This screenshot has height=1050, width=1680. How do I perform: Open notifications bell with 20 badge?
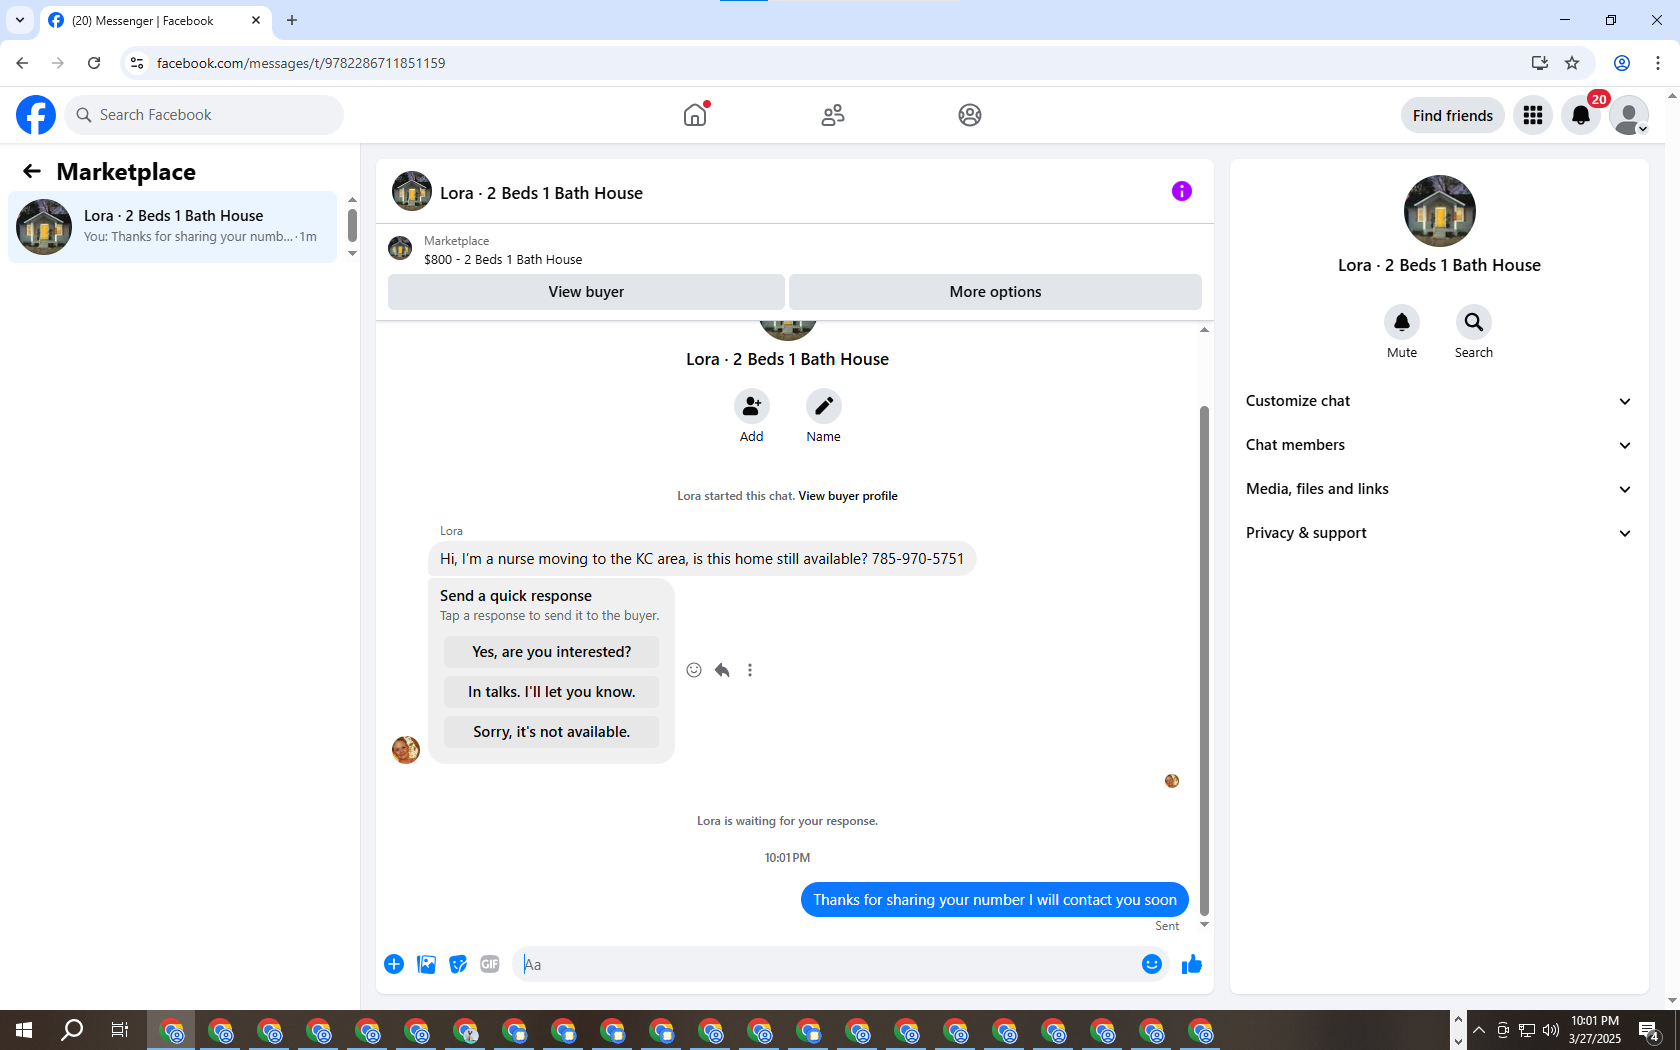[1581, 115]
